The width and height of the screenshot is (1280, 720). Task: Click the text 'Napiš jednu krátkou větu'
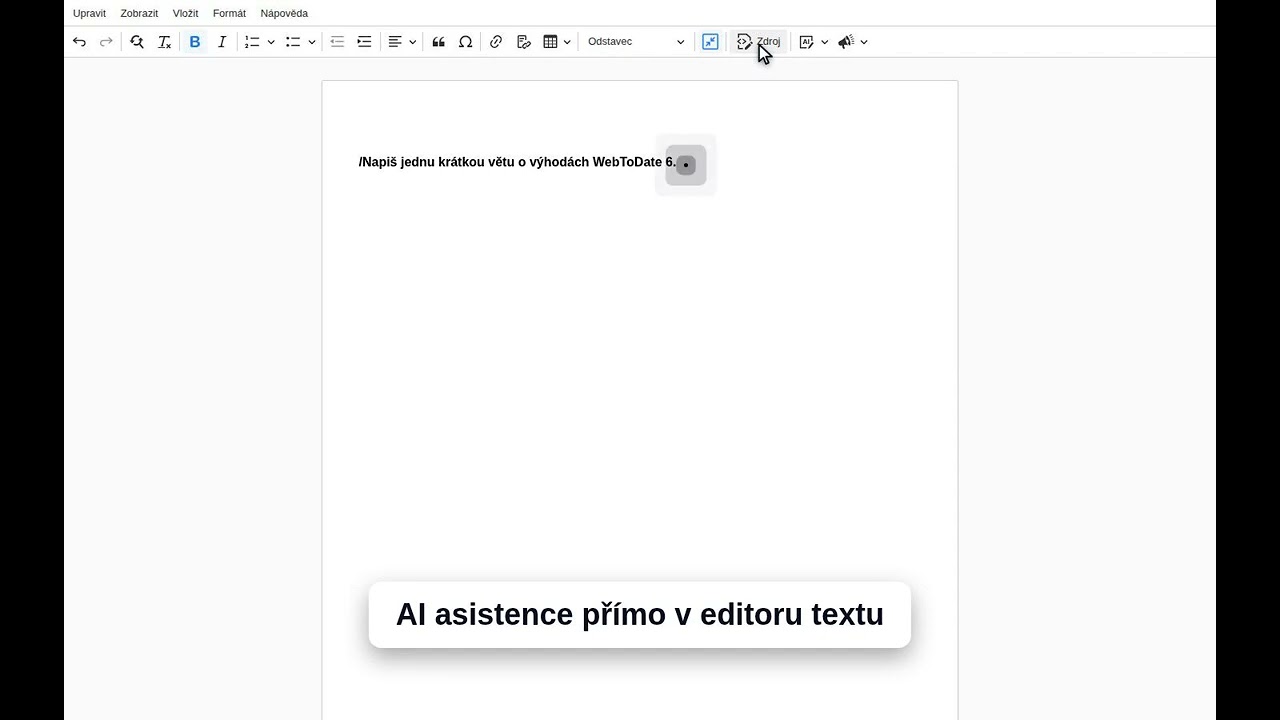[x=436, y=162]
